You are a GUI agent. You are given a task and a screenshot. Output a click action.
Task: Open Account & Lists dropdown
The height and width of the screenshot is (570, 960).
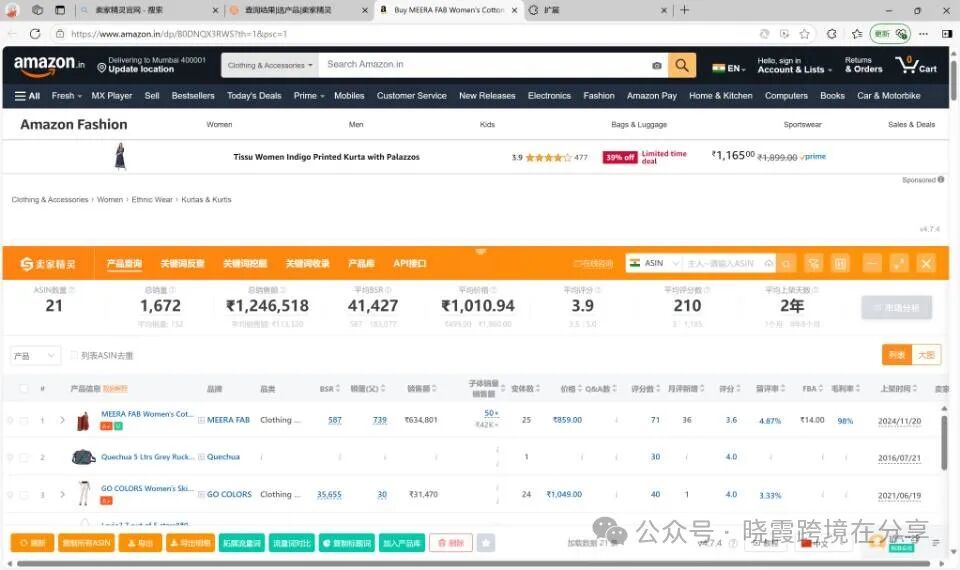(x=794, y=65)
